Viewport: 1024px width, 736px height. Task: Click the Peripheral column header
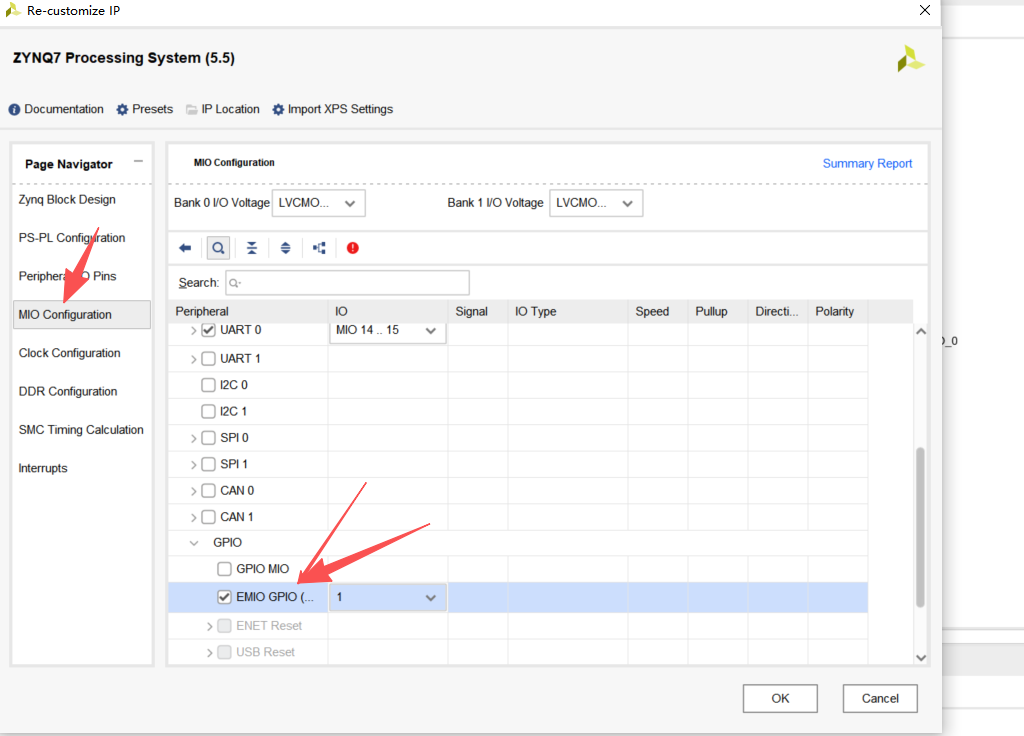pos(248,312)
